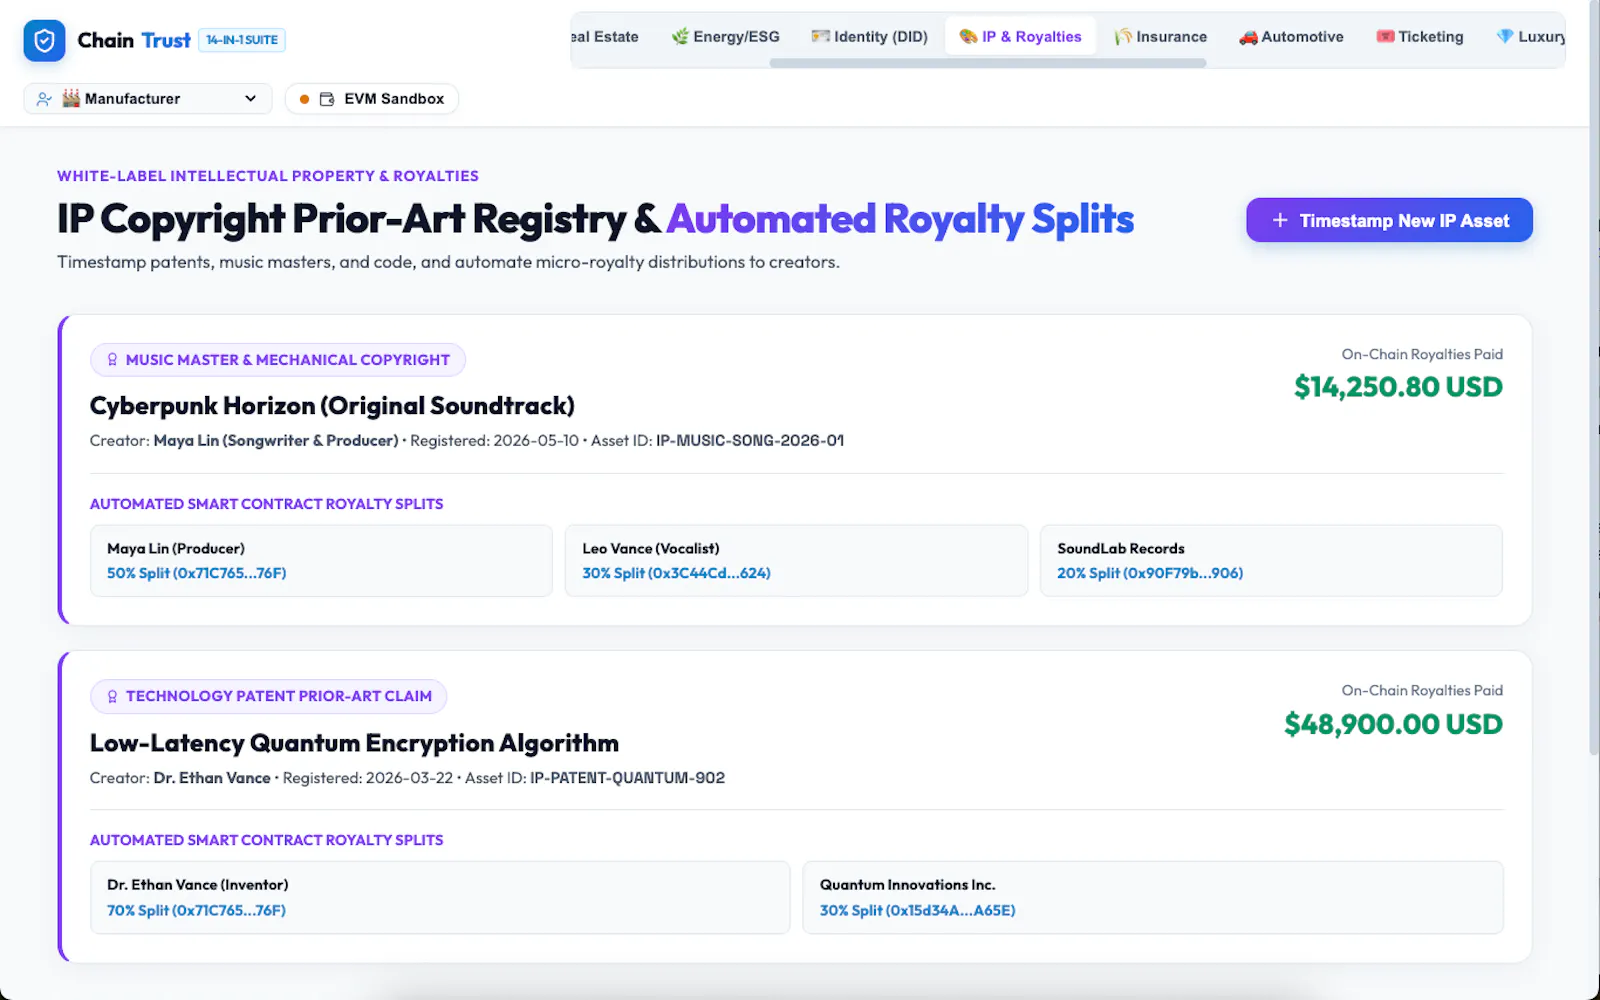The height and width of the screenshot is (1000, 1600).
Task: Click the Dr. Ethan Vance (Inventor) name
Action: (x=198, y=885)
